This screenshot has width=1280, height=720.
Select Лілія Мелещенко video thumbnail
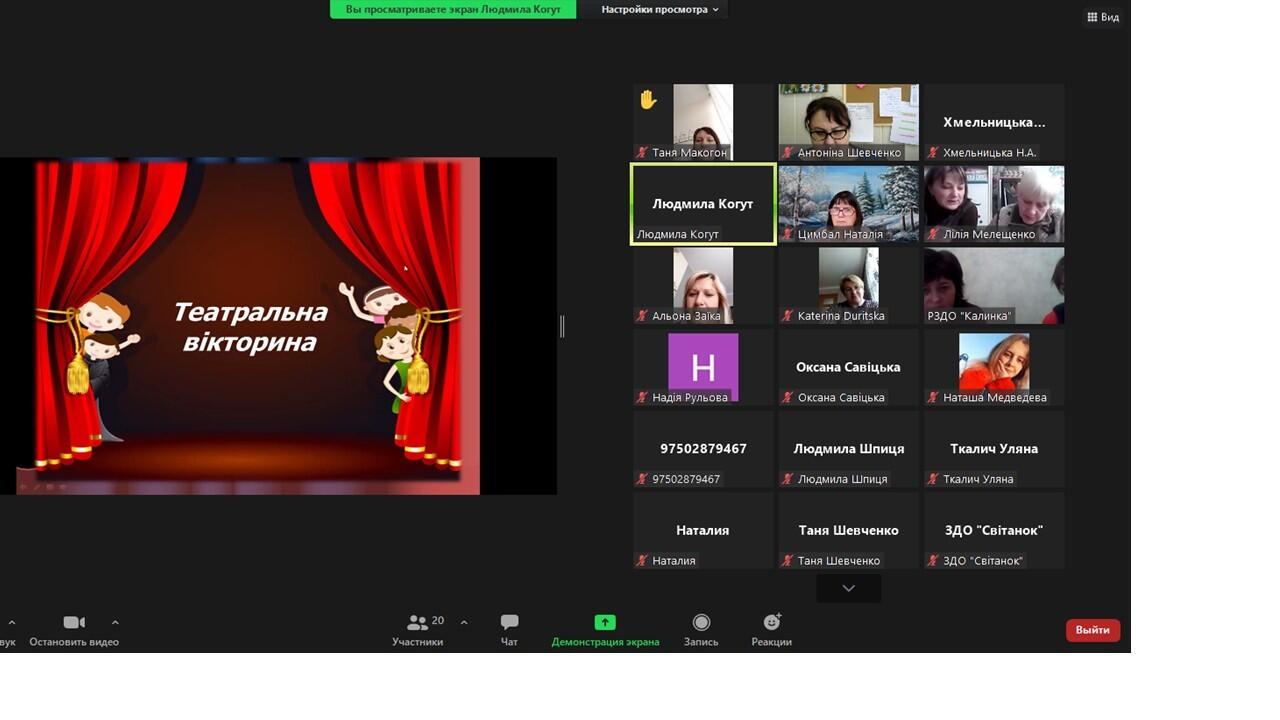click(x=994, y=204)
